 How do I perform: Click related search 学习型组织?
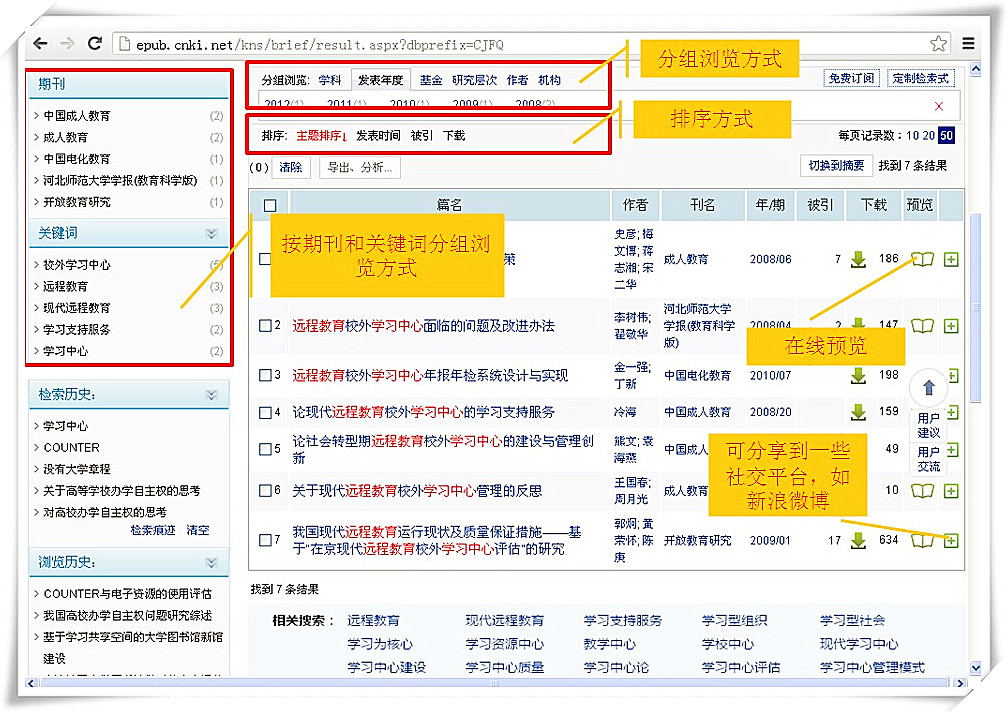pos(734,621)
